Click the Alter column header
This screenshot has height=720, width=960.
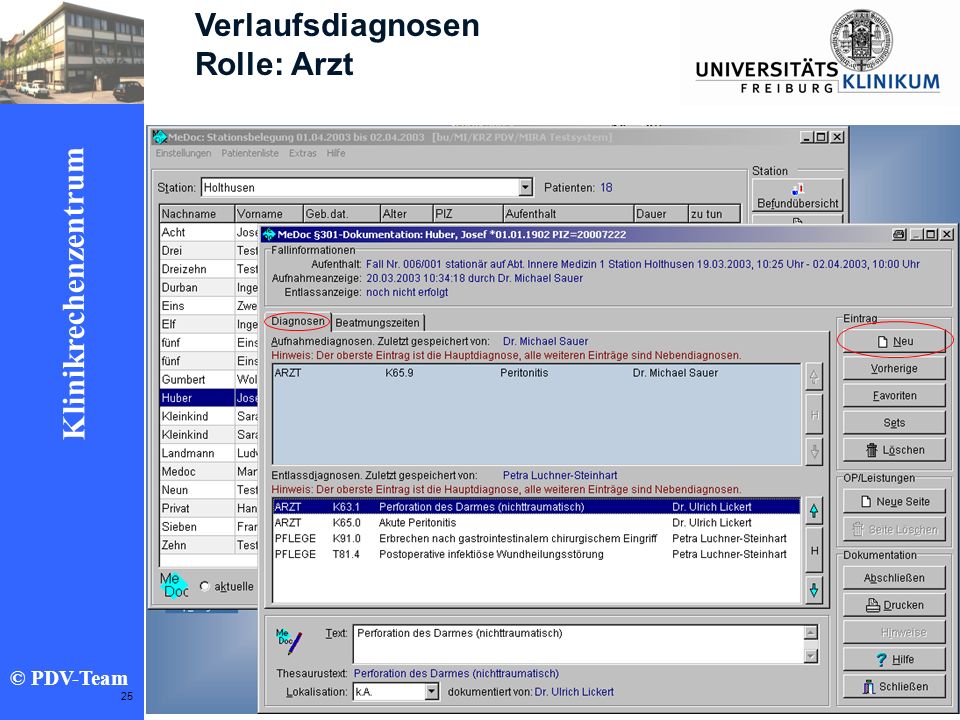[407, 214]
